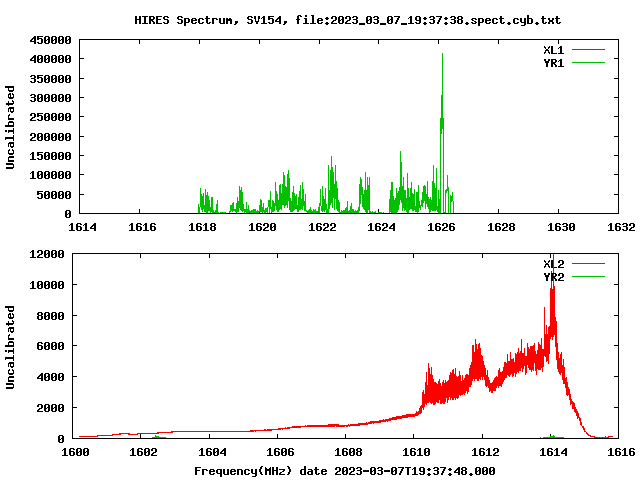Click the 1618 x-axis label
The width and height of the screenshot is (640, 480).
[x=202, y=227]
